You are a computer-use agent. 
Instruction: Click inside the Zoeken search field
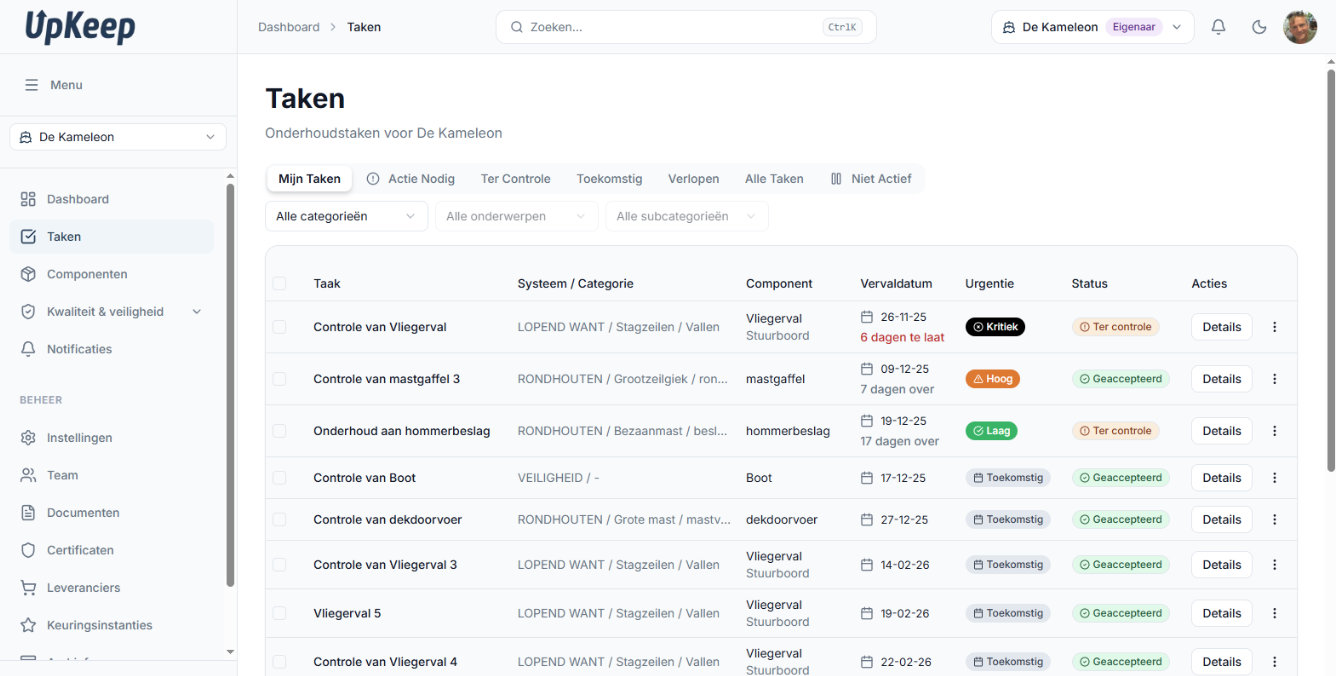pyautogui.click(x=686, y=27)
